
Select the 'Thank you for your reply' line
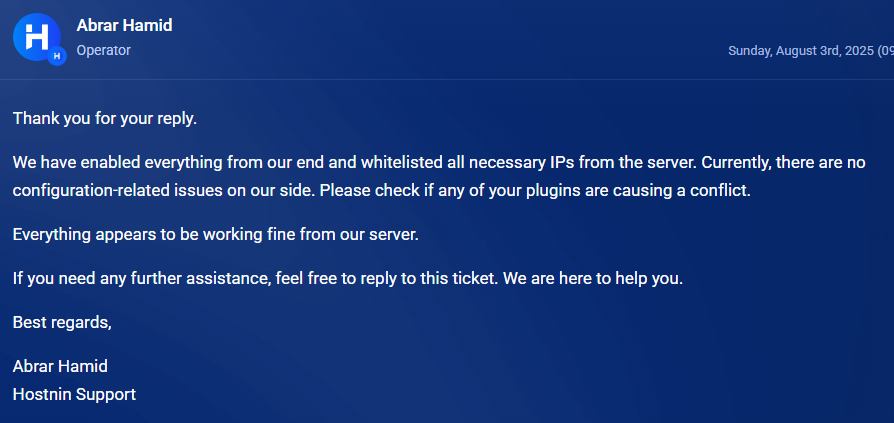(105, 119)
